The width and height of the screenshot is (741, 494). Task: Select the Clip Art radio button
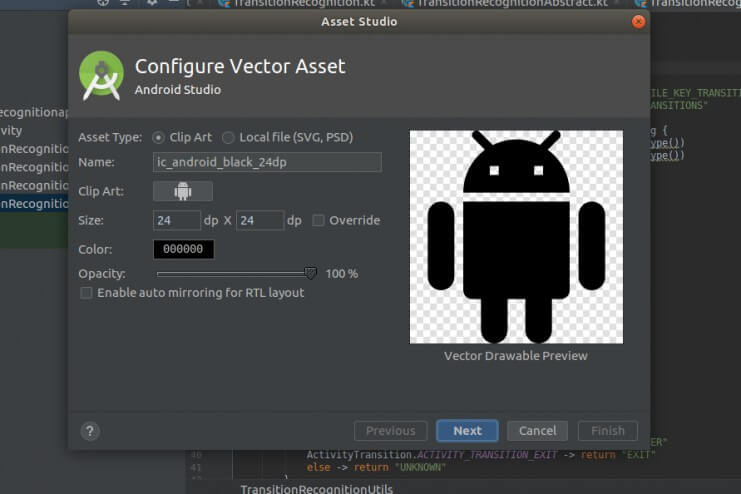coord(158,138)
